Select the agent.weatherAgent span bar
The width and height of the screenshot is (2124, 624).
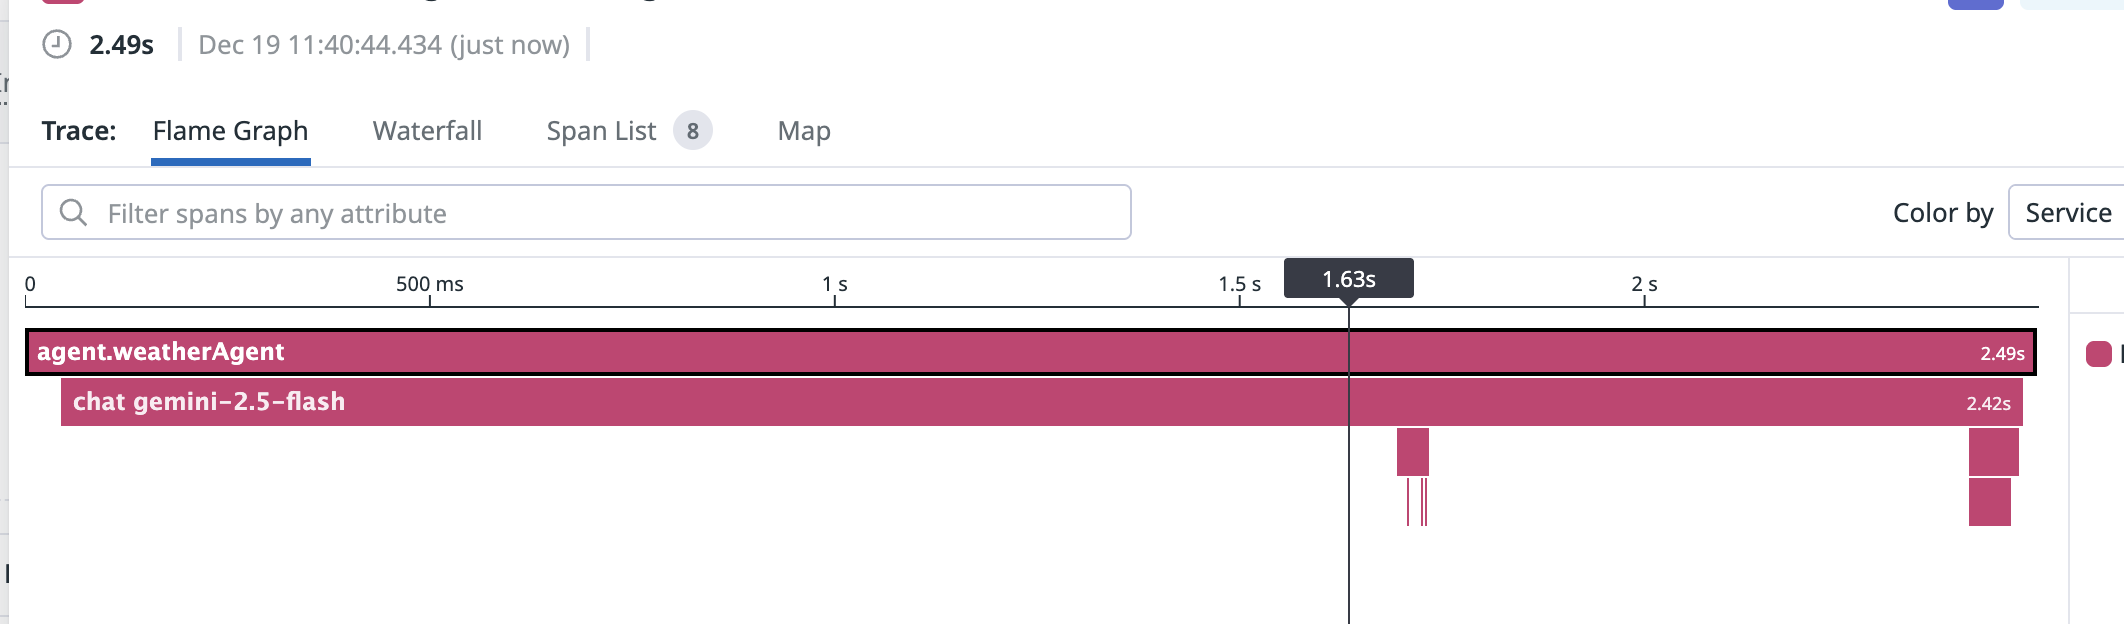click(x=700, y=352)
